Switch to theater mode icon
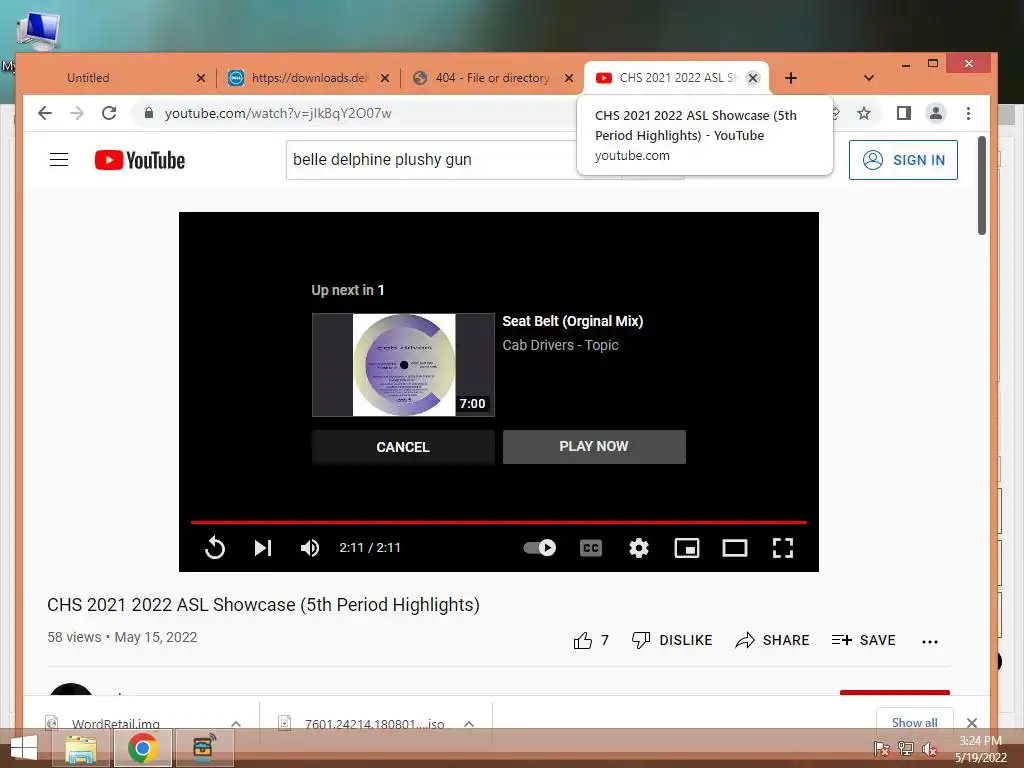This screenshot has height=768, width=1024. click(x=735, y=548)
